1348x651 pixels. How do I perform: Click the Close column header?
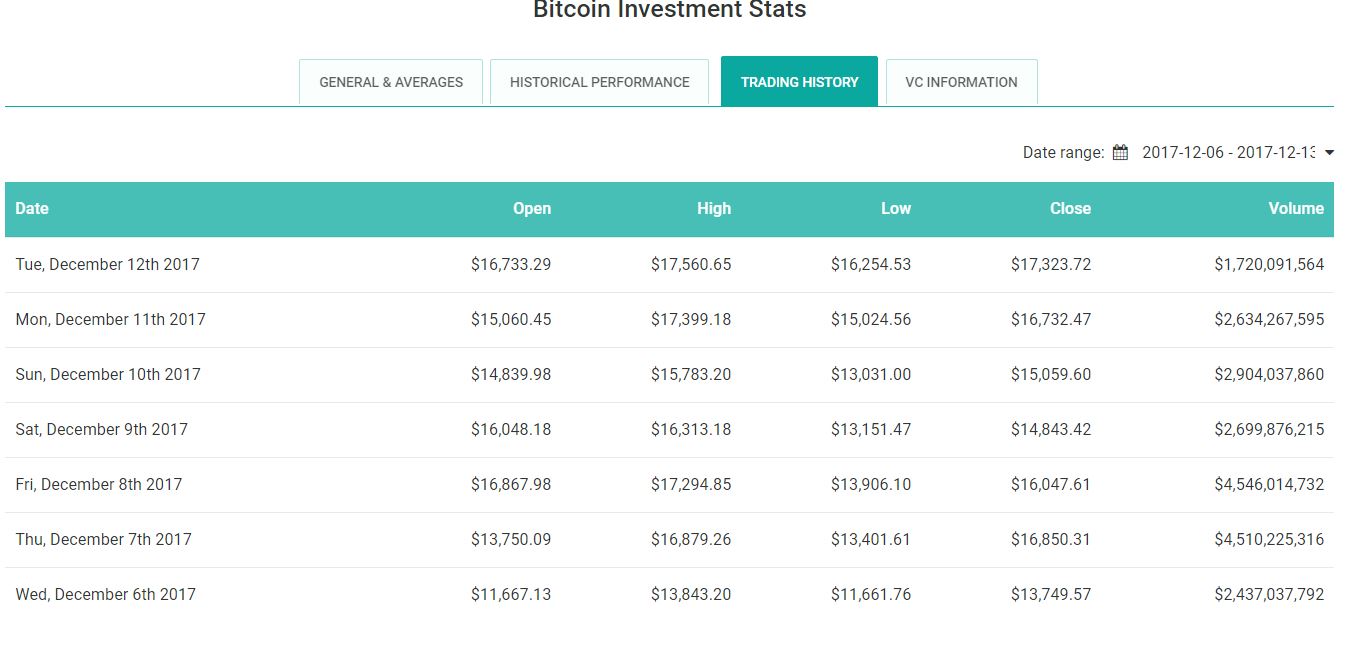tap(1070, 209)
